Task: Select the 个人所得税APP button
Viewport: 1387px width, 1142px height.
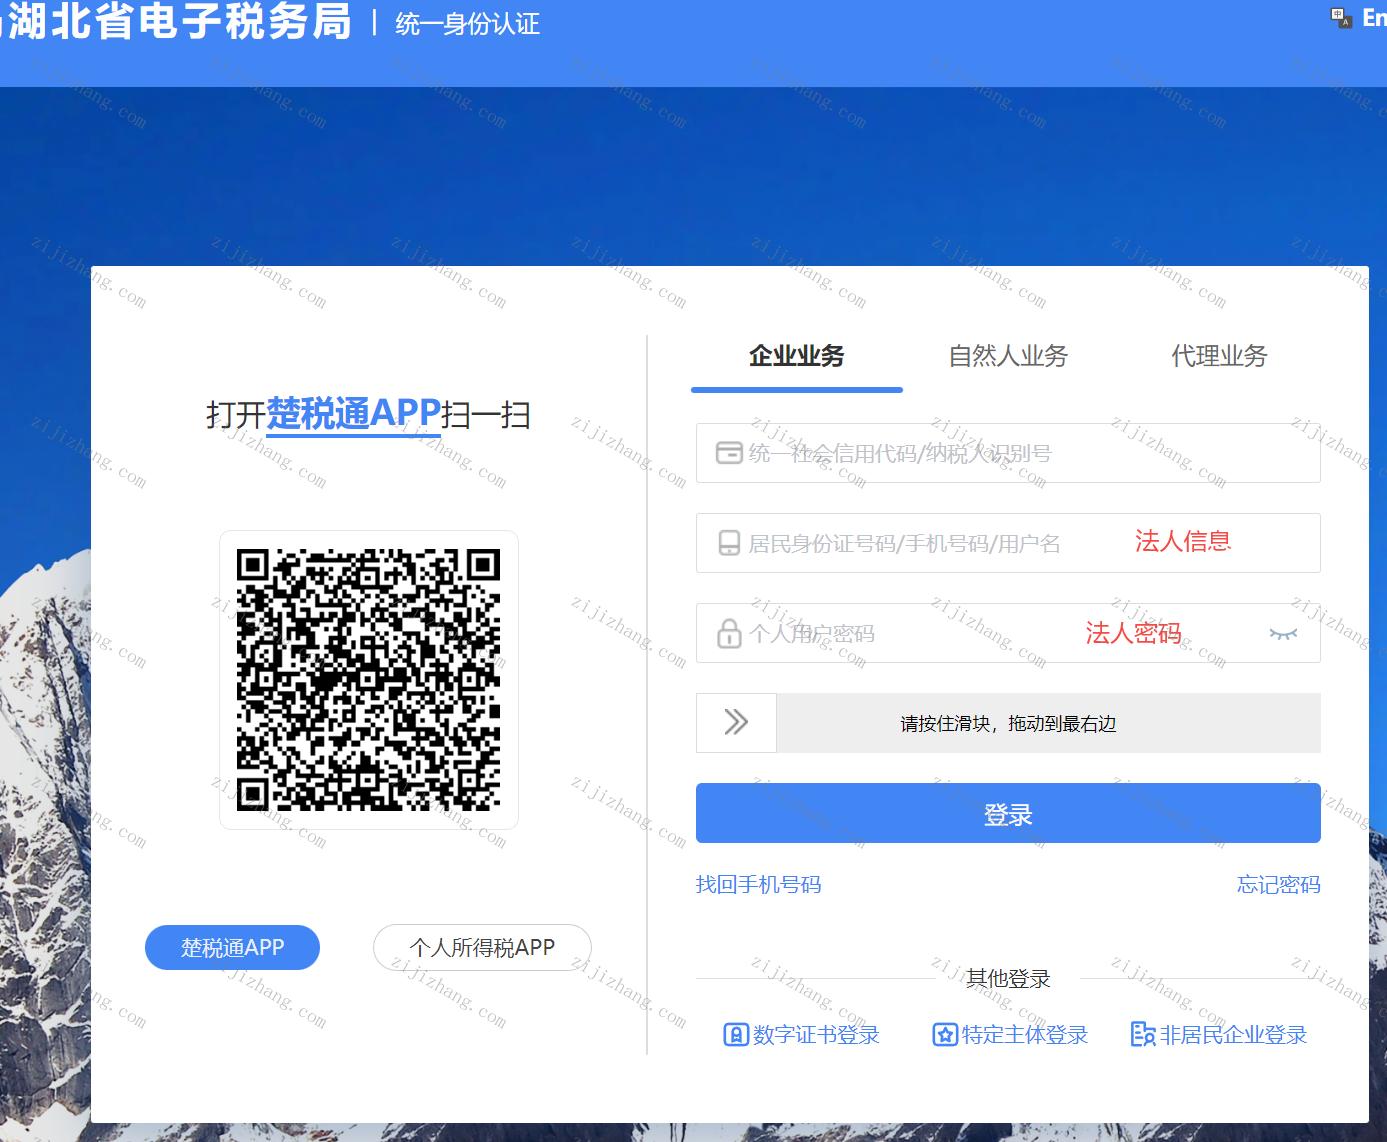Action: (482, 948)
